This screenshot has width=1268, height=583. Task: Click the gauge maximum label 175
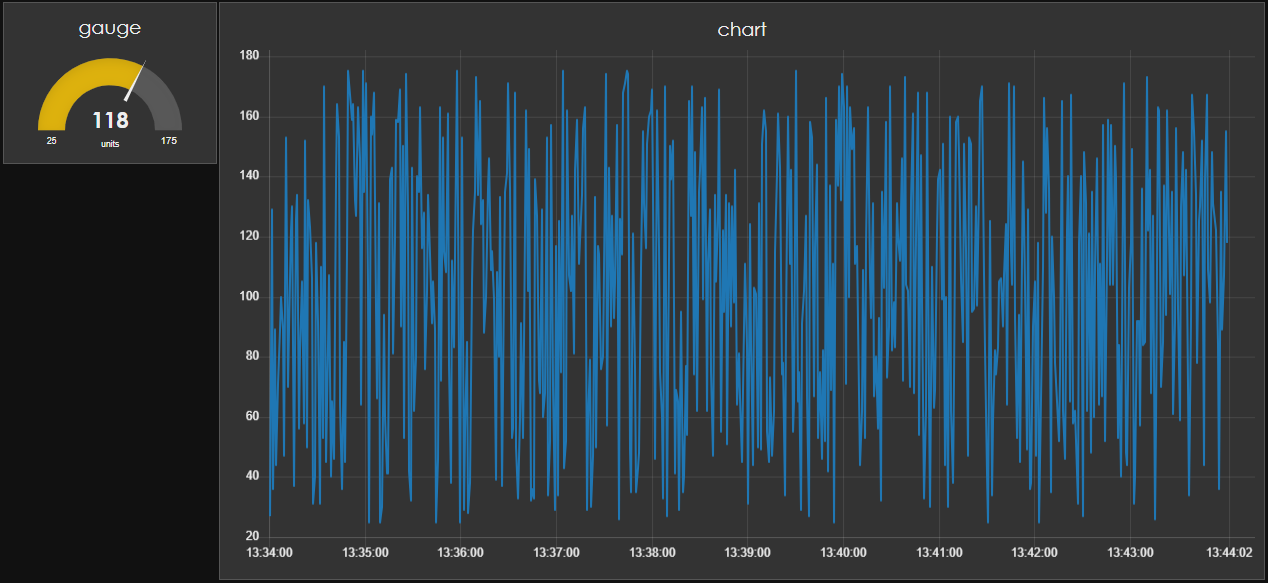coord(167,142)
